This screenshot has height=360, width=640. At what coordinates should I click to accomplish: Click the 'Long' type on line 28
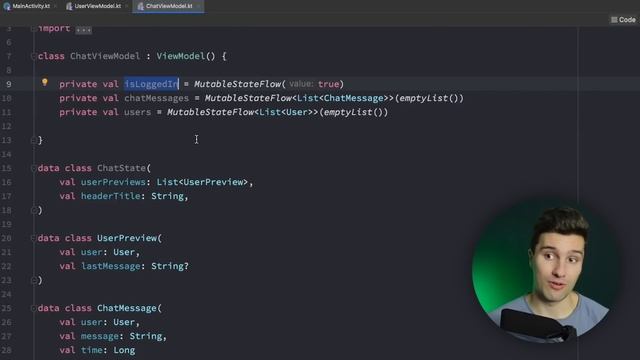pos(124,350)
